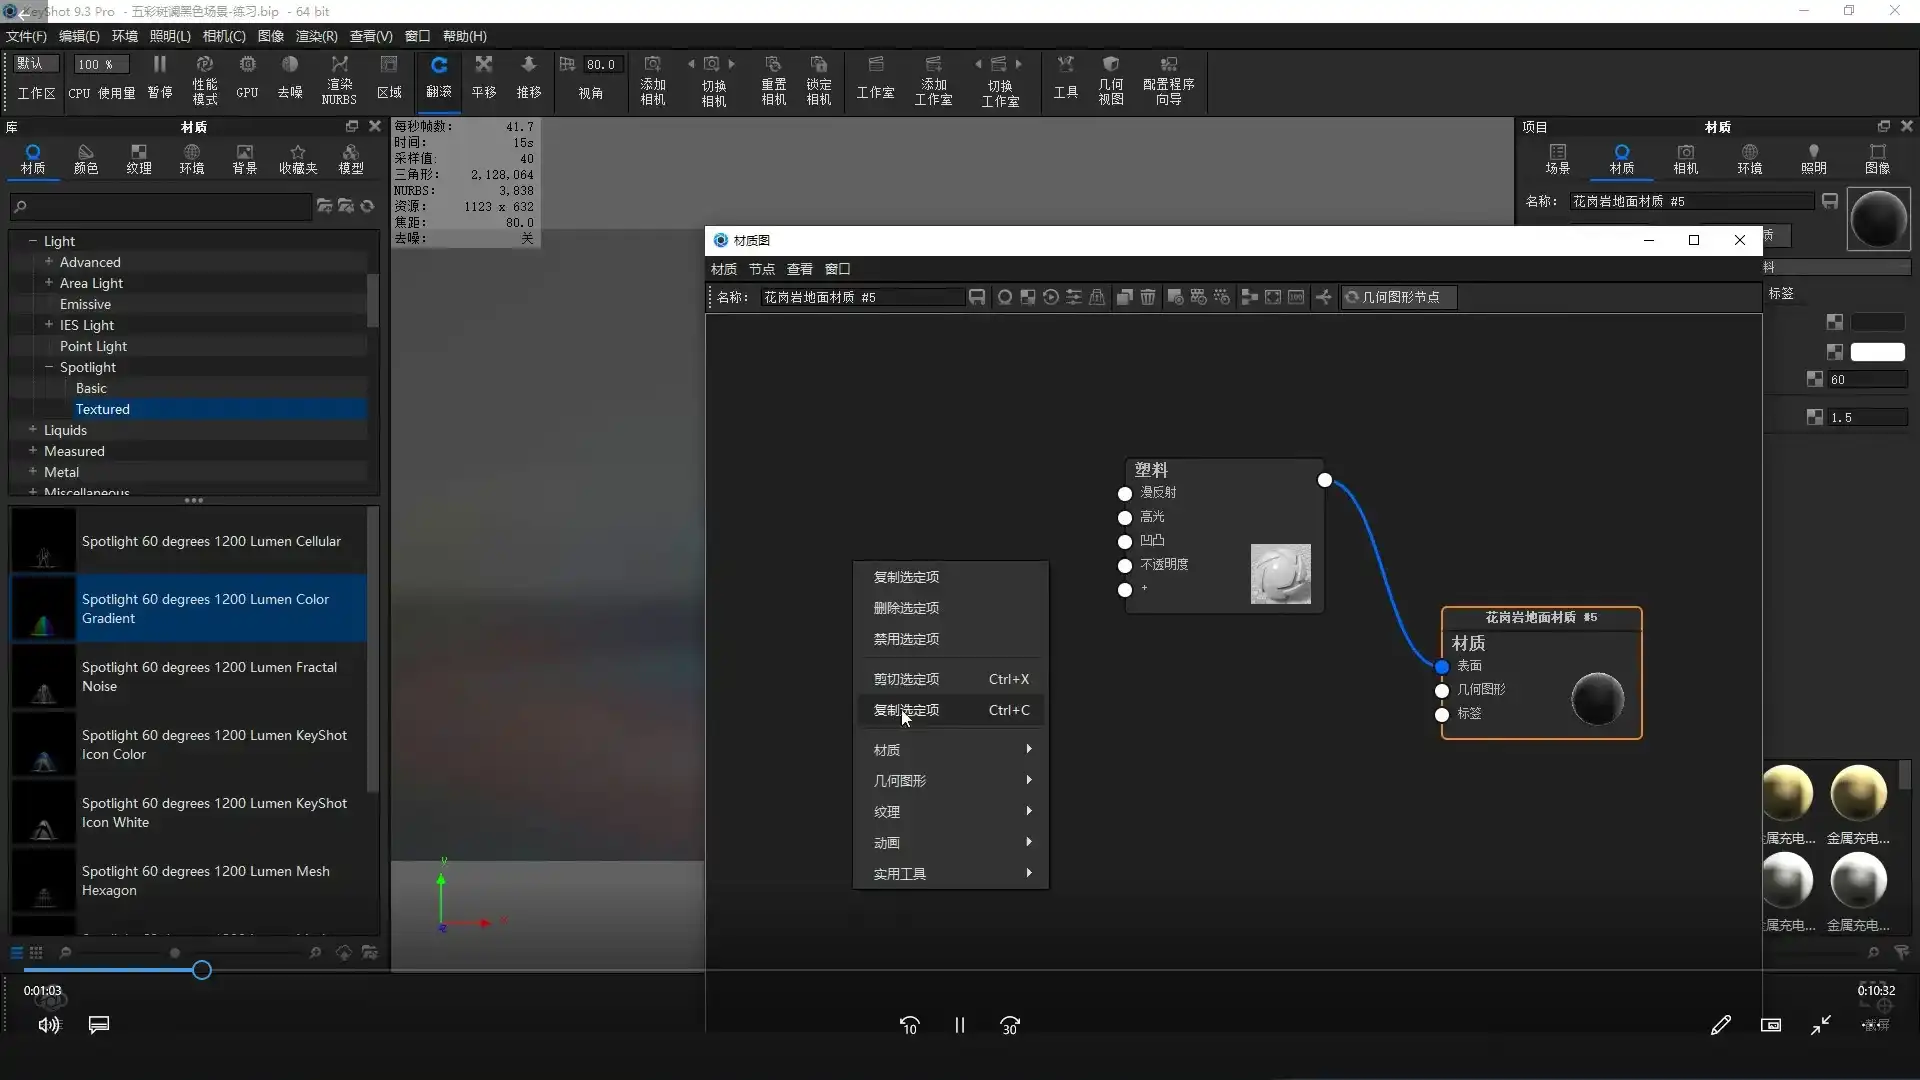Click the 几何图形节点 button
The height and width of the screenshot is (1080, 1920).
pyautogui.click(x=1398, y=297)
